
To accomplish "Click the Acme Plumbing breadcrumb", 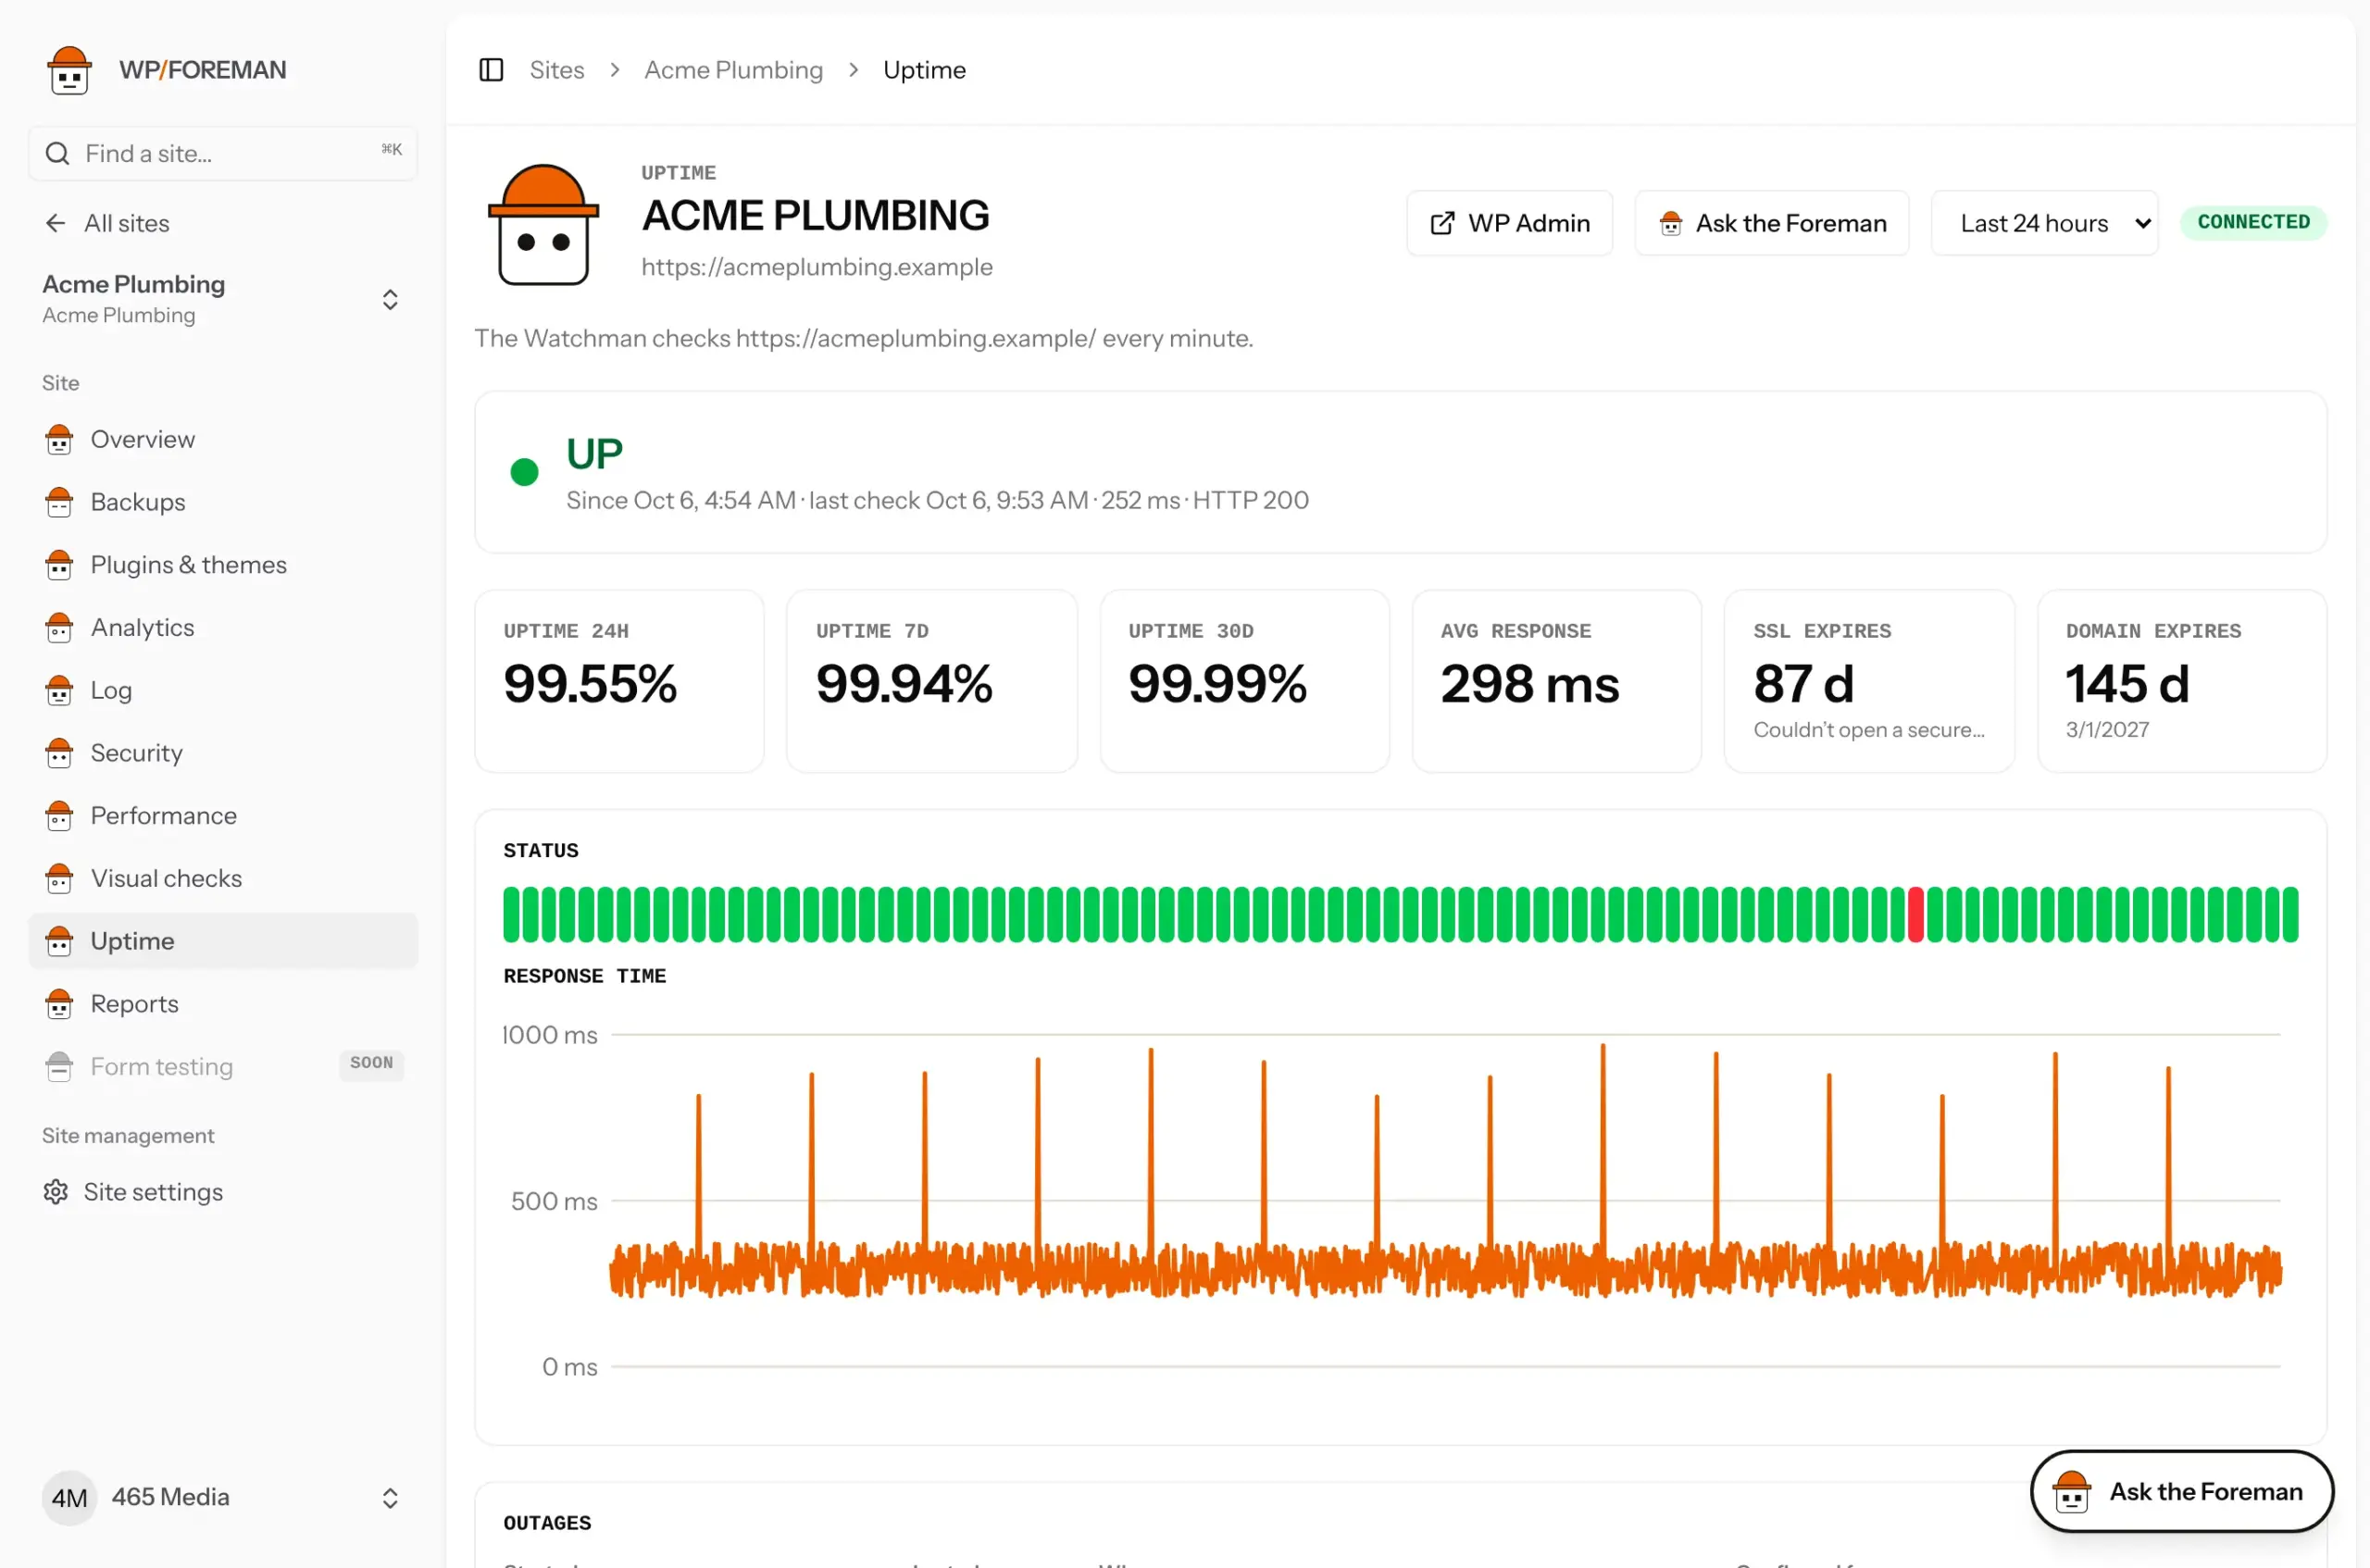I will (733, 70).
